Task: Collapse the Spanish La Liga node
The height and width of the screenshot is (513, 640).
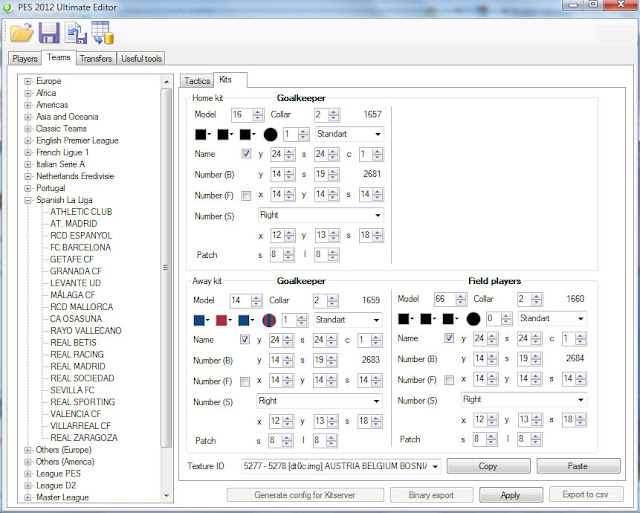Action: tap(27, 200)
